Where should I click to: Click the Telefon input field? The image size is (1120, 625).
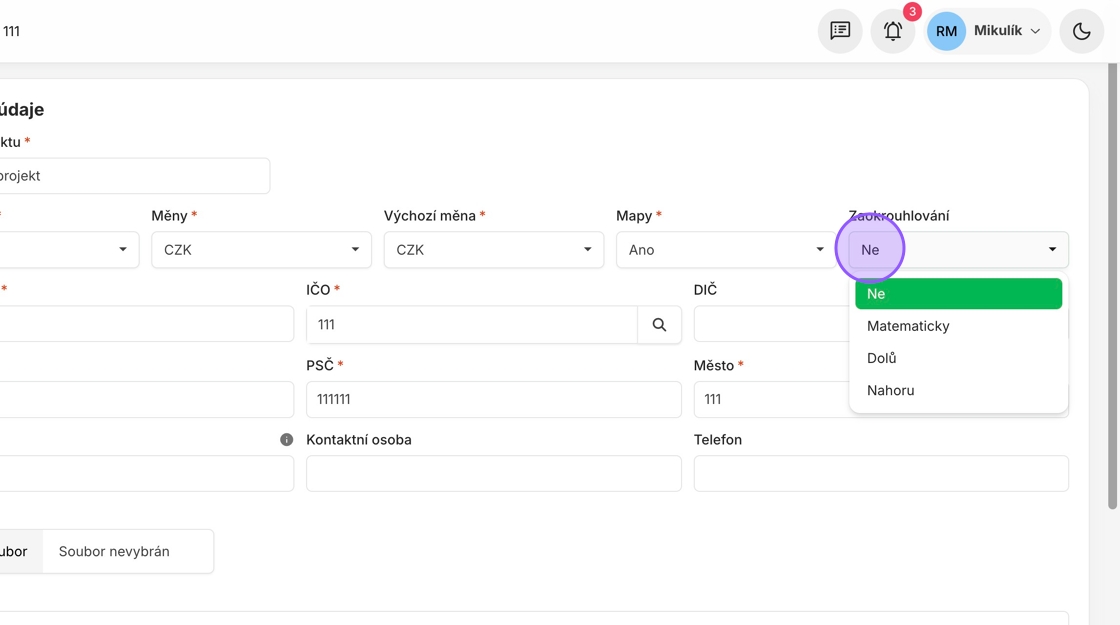pyautogui.click(x=881, y=473)
